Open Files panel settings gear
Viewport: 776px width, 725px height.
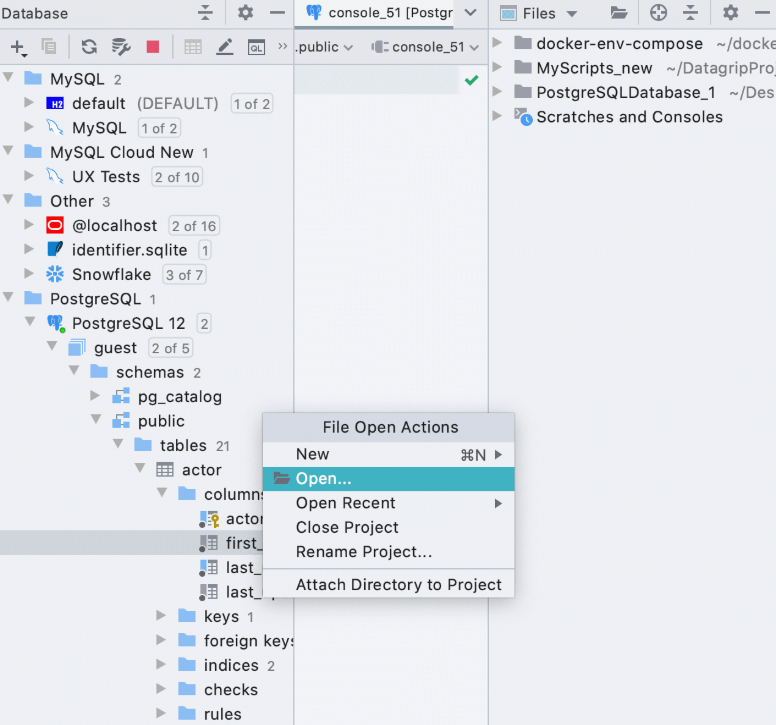click(x=730, y=12)
